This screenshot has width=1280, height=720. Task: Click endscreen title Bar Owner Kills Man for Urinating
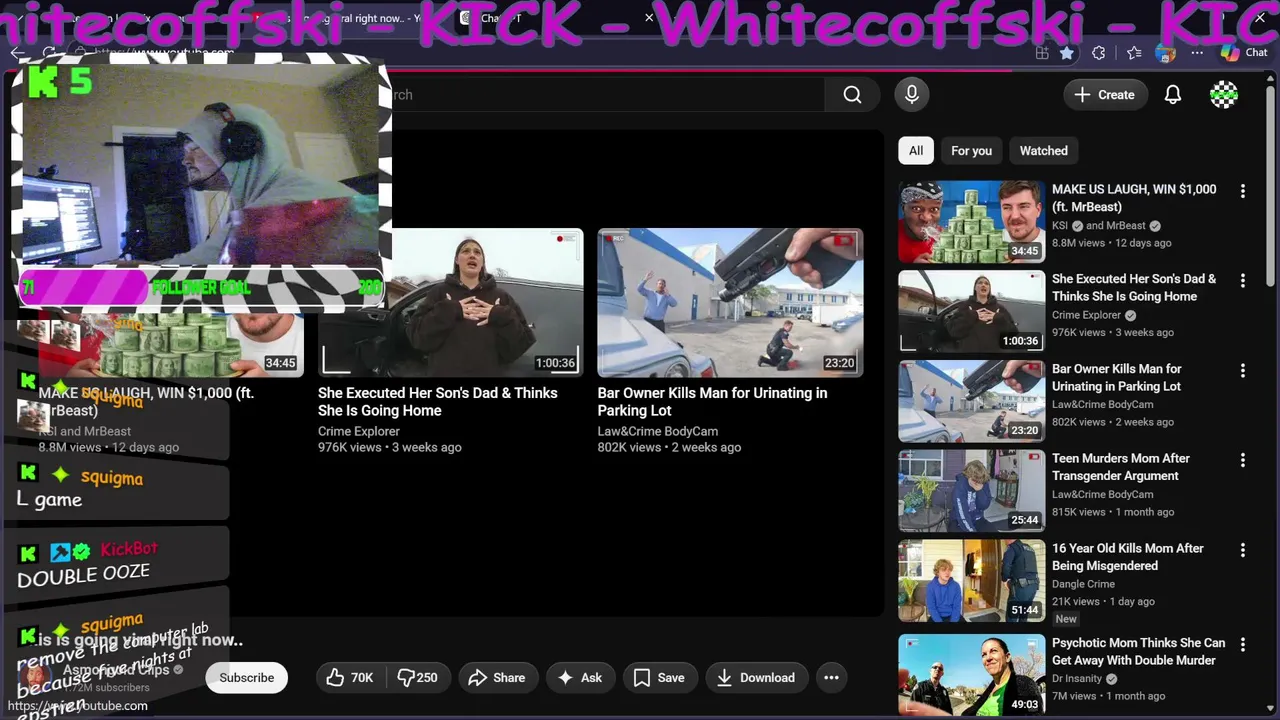[712, 402]
